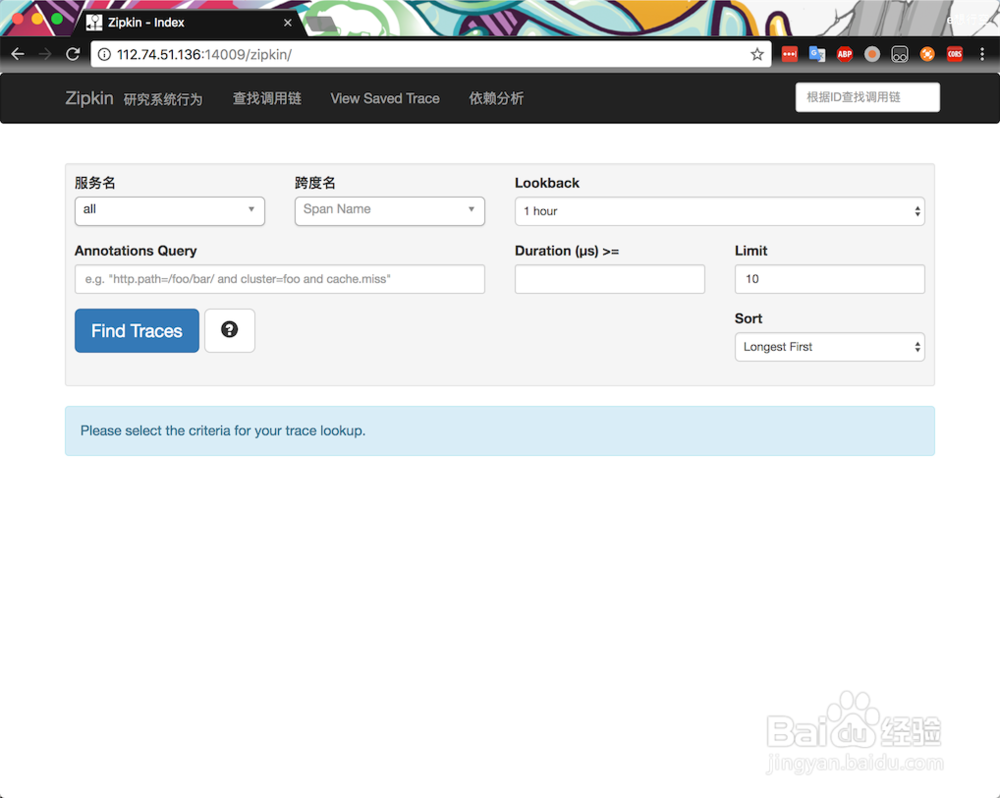Viewport: 1000px width, 798px height.
Task: Open the 服务名 service name dropdown
Action: pyautogui.click(x=170, y=211)
